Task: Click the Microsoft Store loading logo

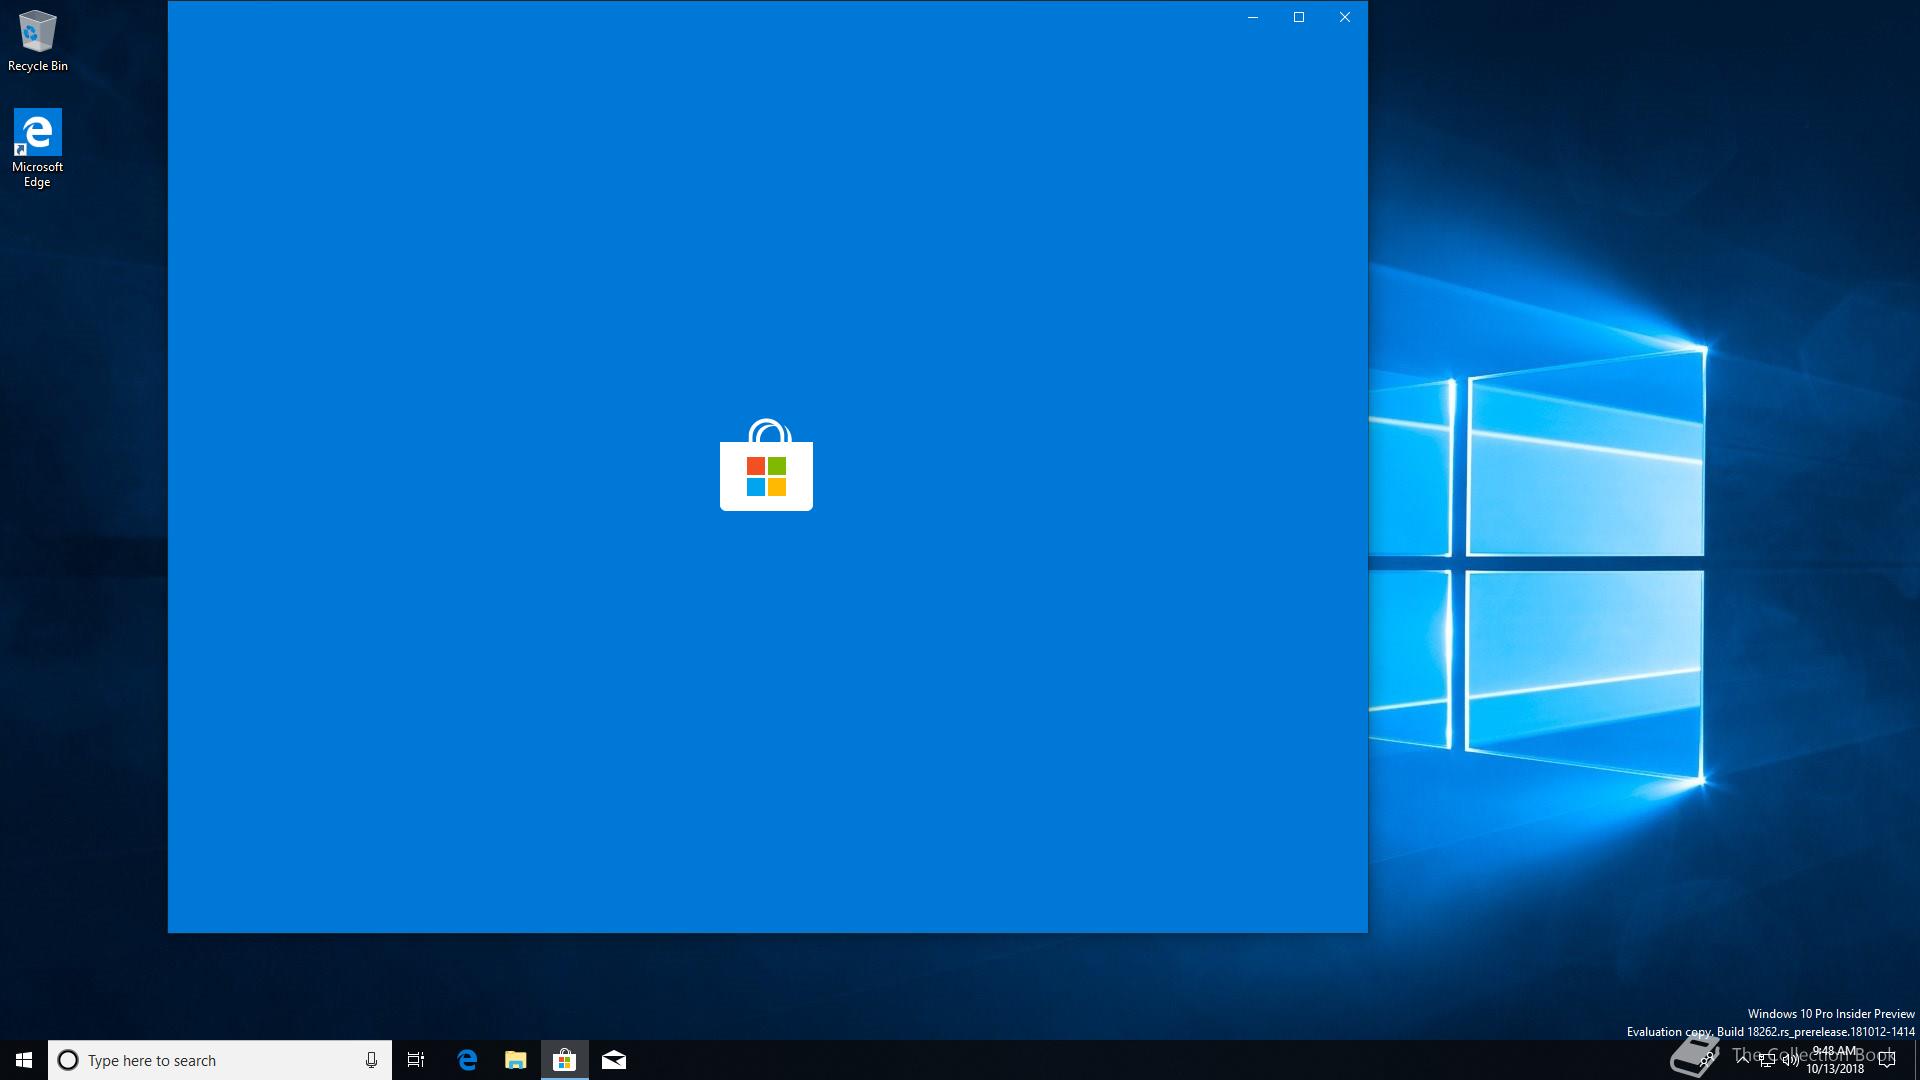Action: [x=766, y=475]
